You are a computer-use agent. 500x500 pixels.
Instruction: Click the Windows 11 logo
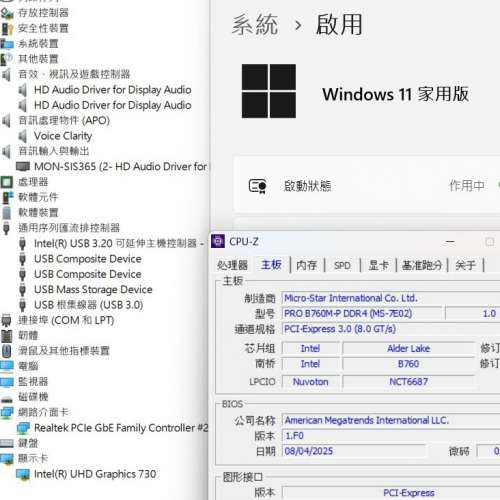(269, 91)
